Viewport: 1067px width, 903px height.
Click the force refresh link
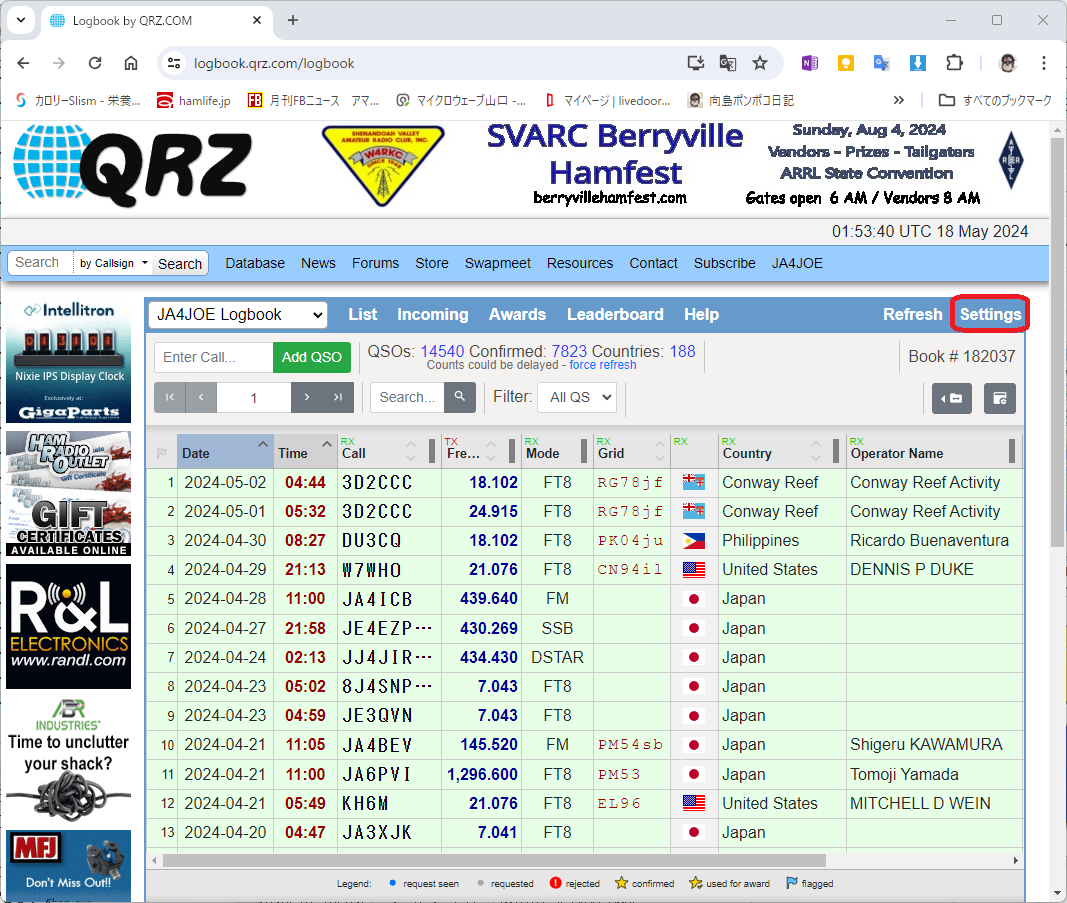tap(603, 365)
